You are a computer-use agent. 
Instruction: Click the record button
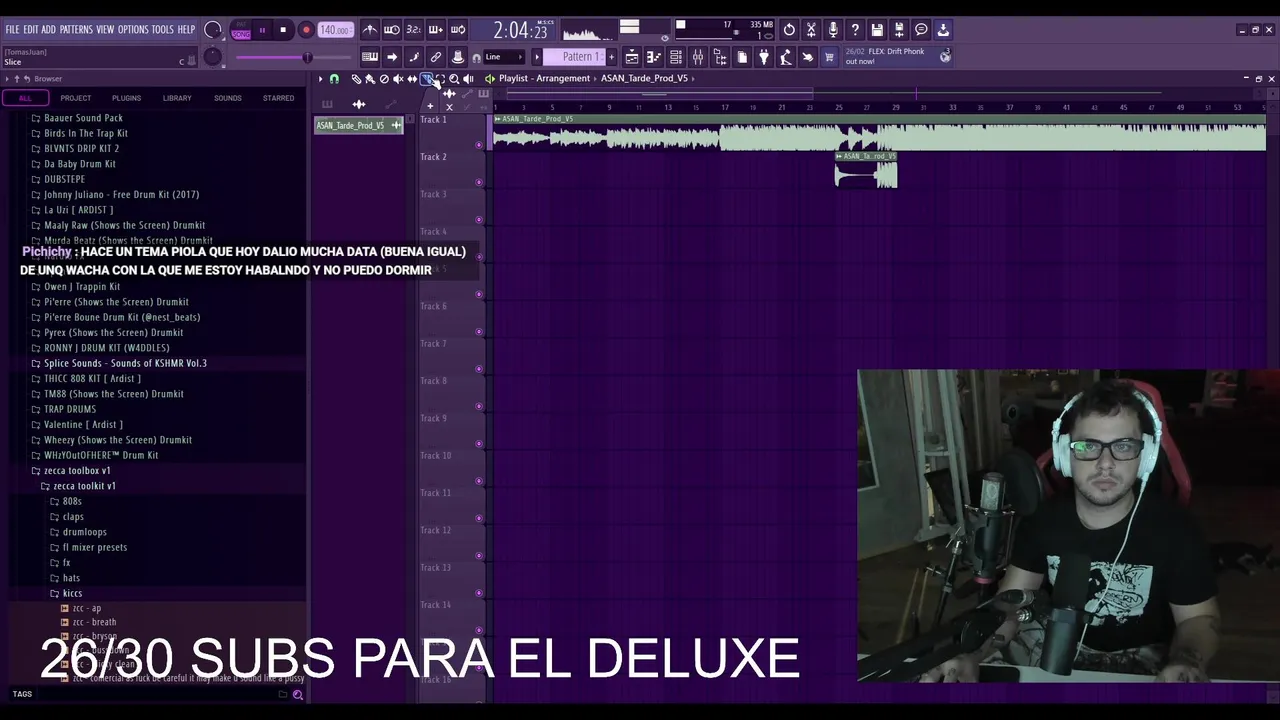pos(306,30)
